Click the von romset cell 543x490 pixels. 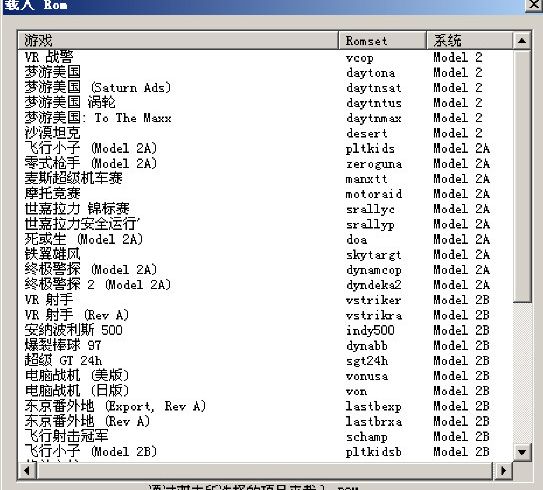(356, 391)
